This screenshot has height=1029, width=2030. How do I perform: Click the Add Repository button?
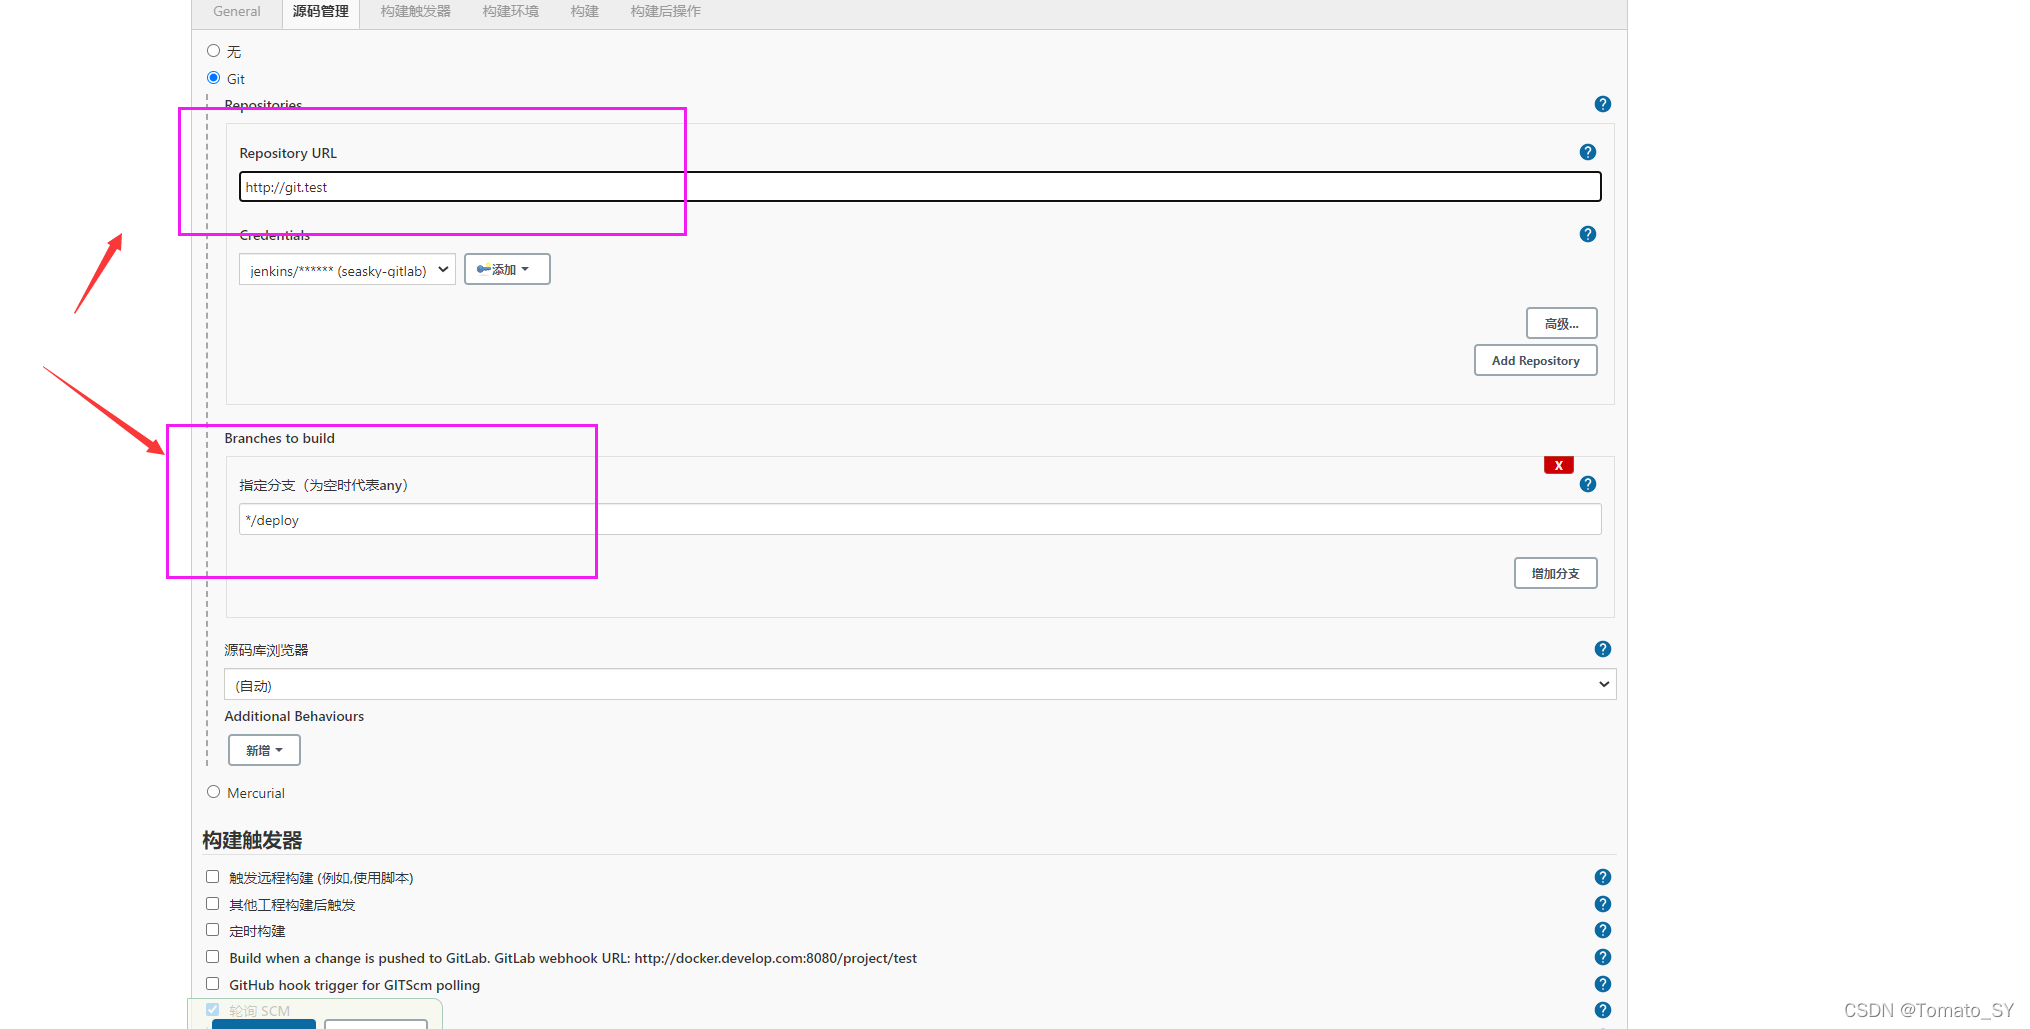[x=1535, y=360]
